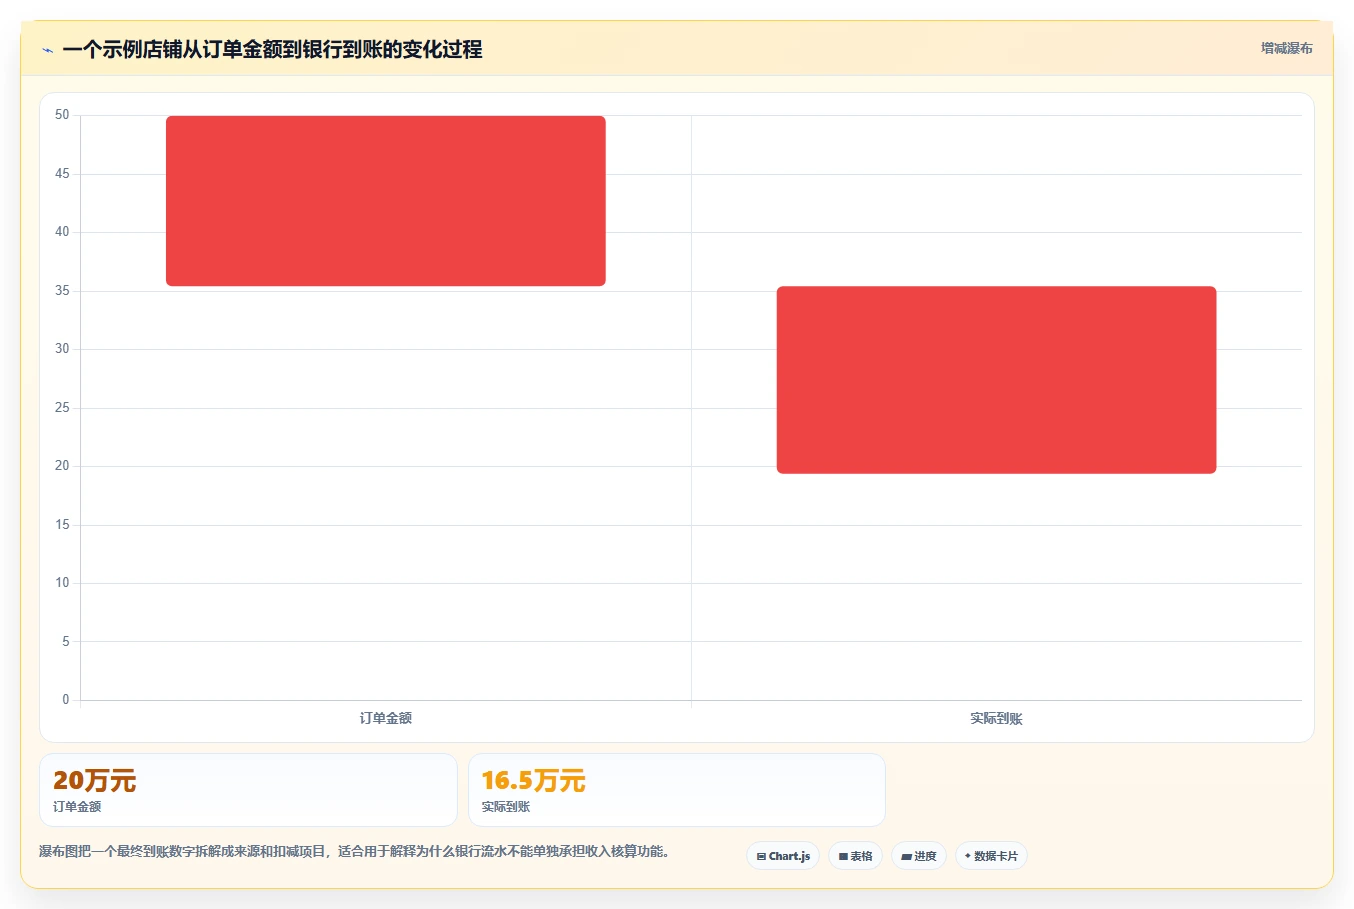Click the chart title 一个示例店铺从订单金额到银行到账的变化过程
This screenshot has height=909, width=1354.
272,49
